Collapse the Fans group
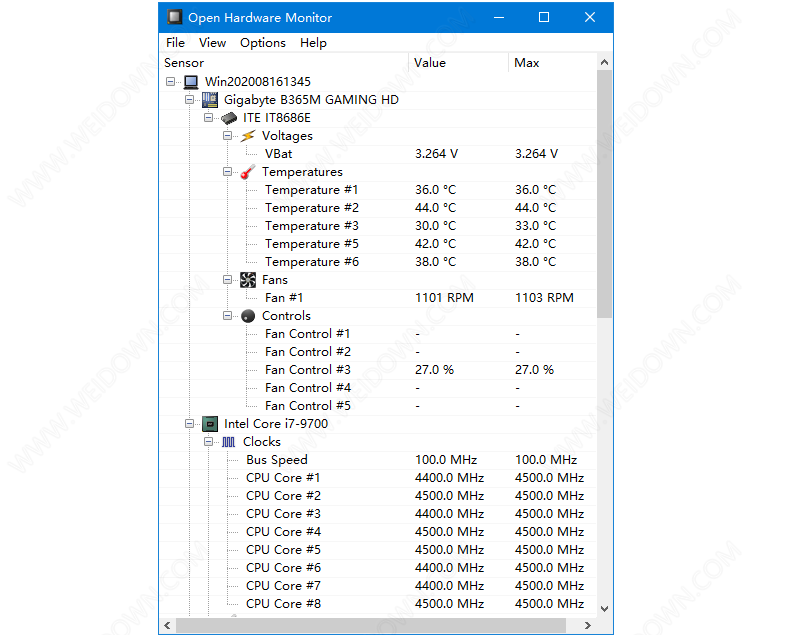Viewport: 790px width, 635px height. (228, 280)
